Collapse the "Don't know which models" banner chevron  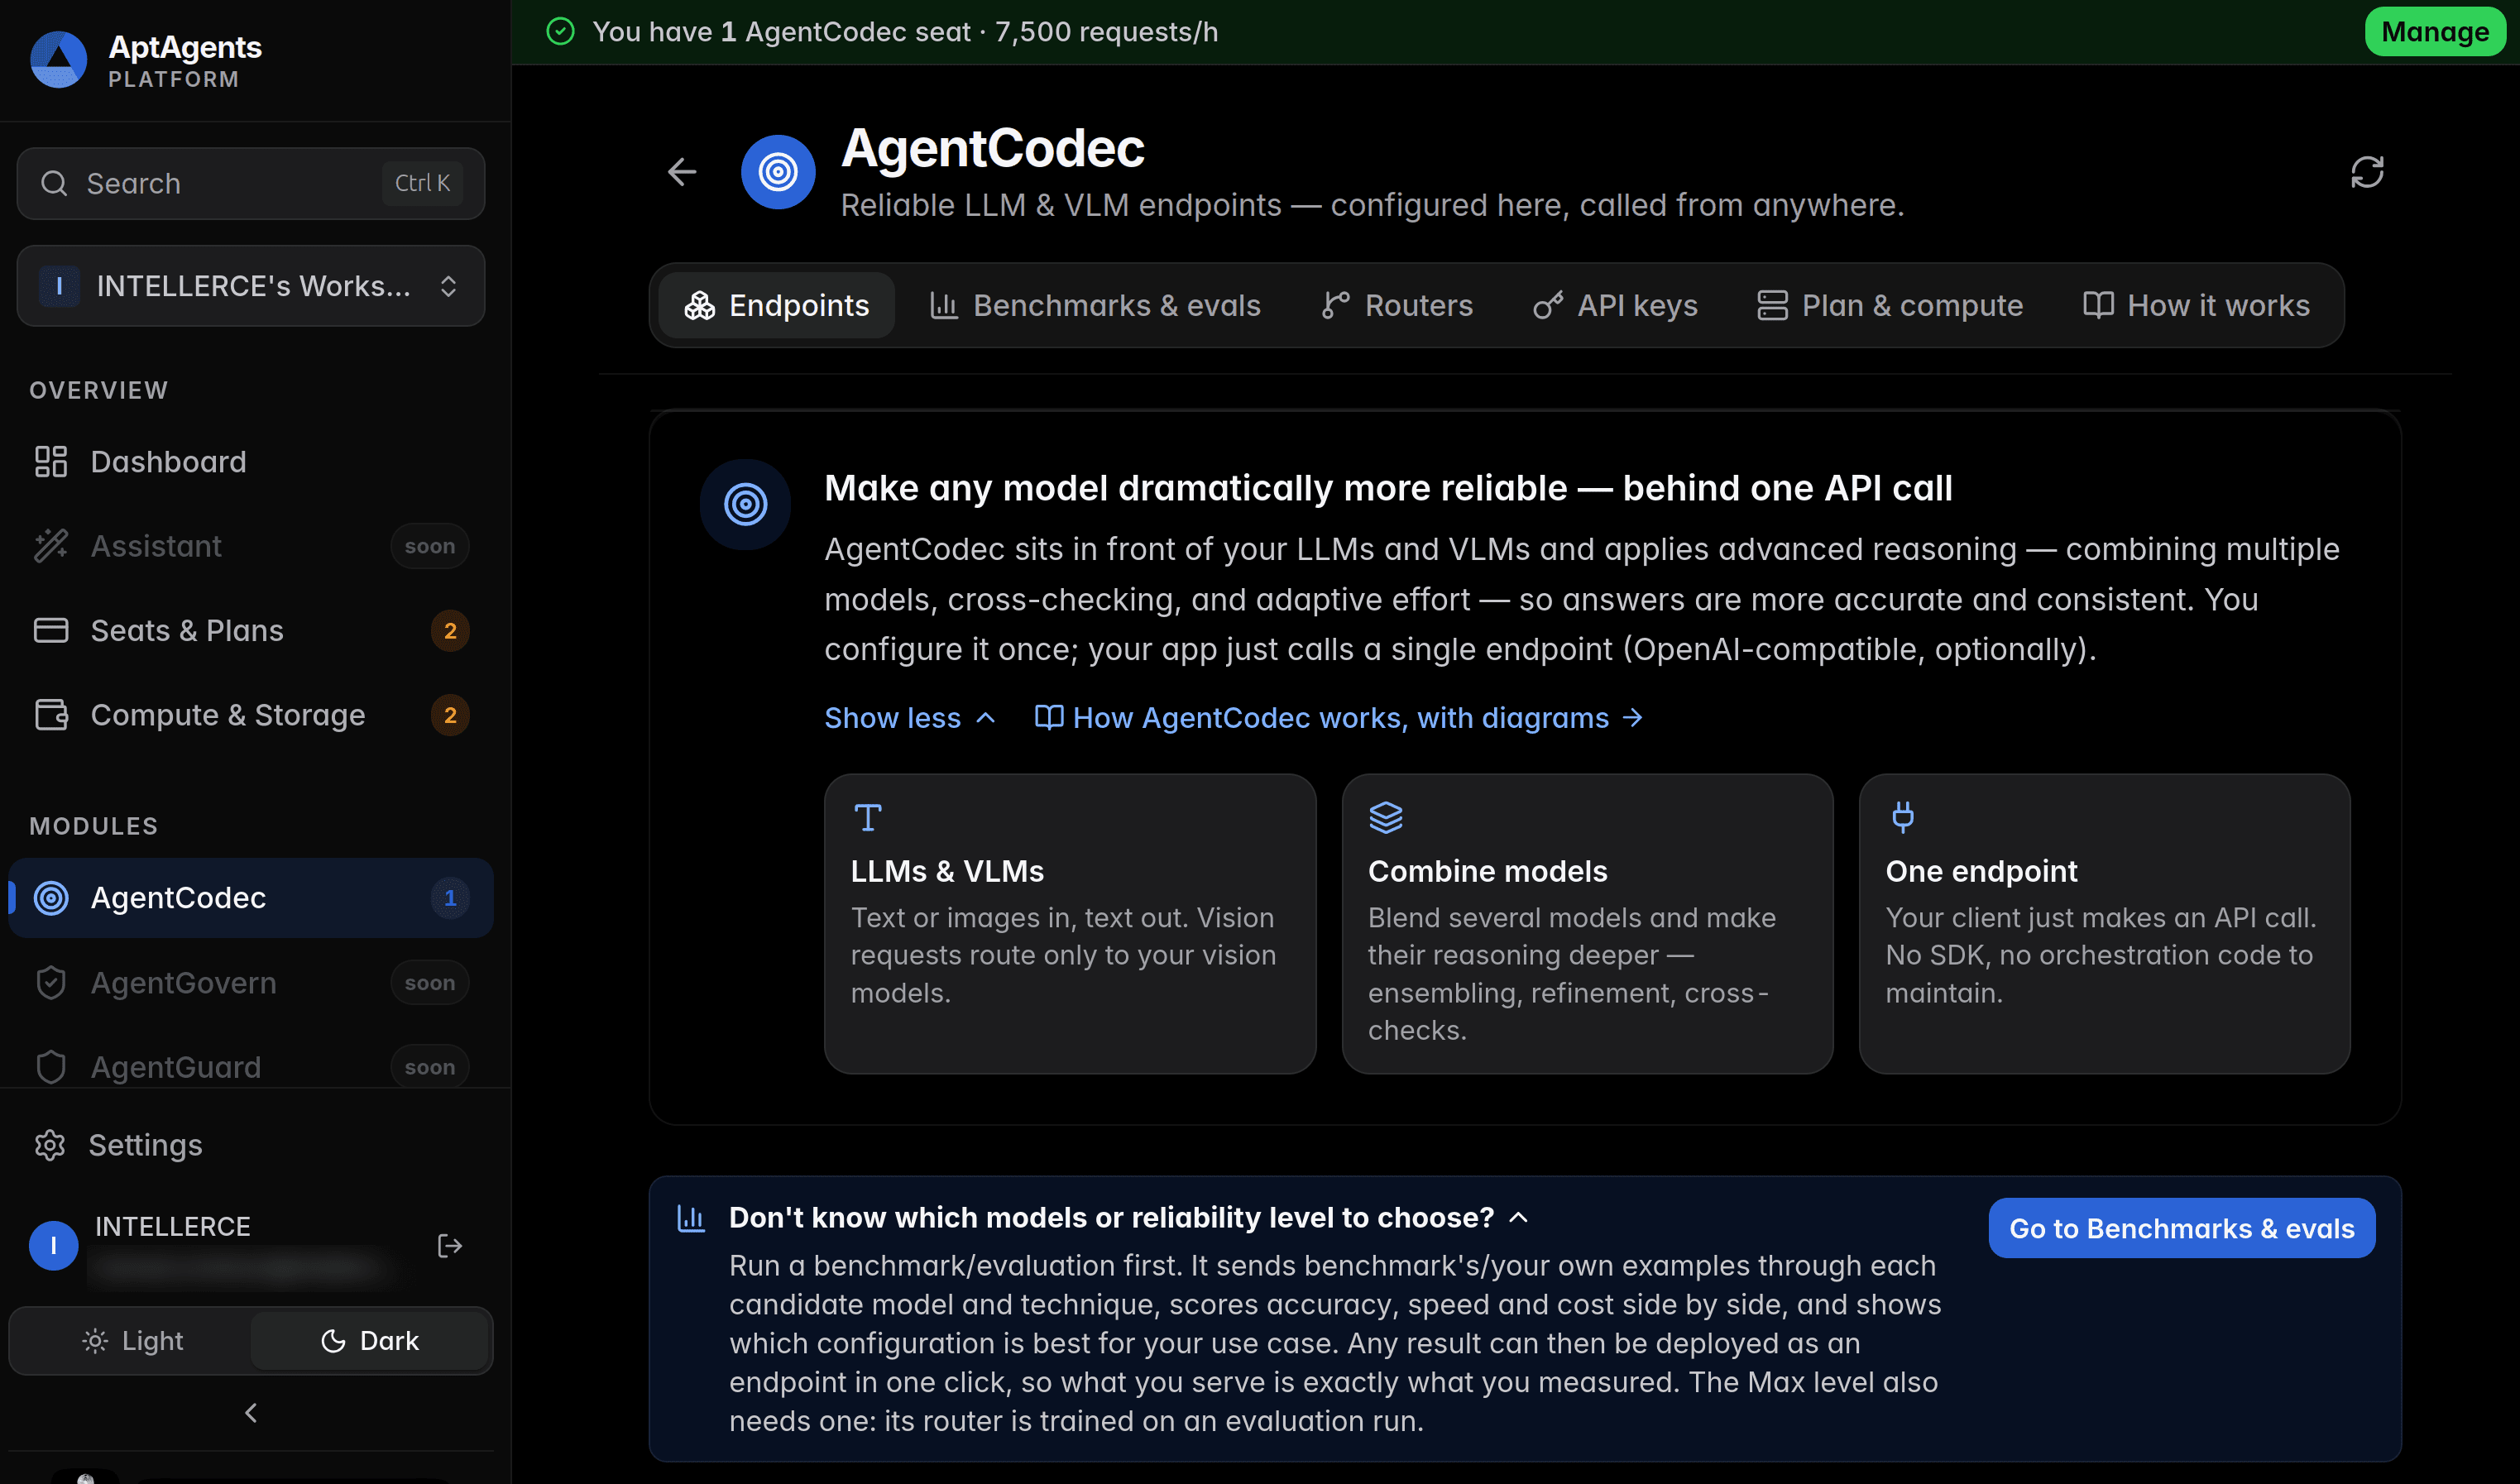(x=1518, y=1217)
